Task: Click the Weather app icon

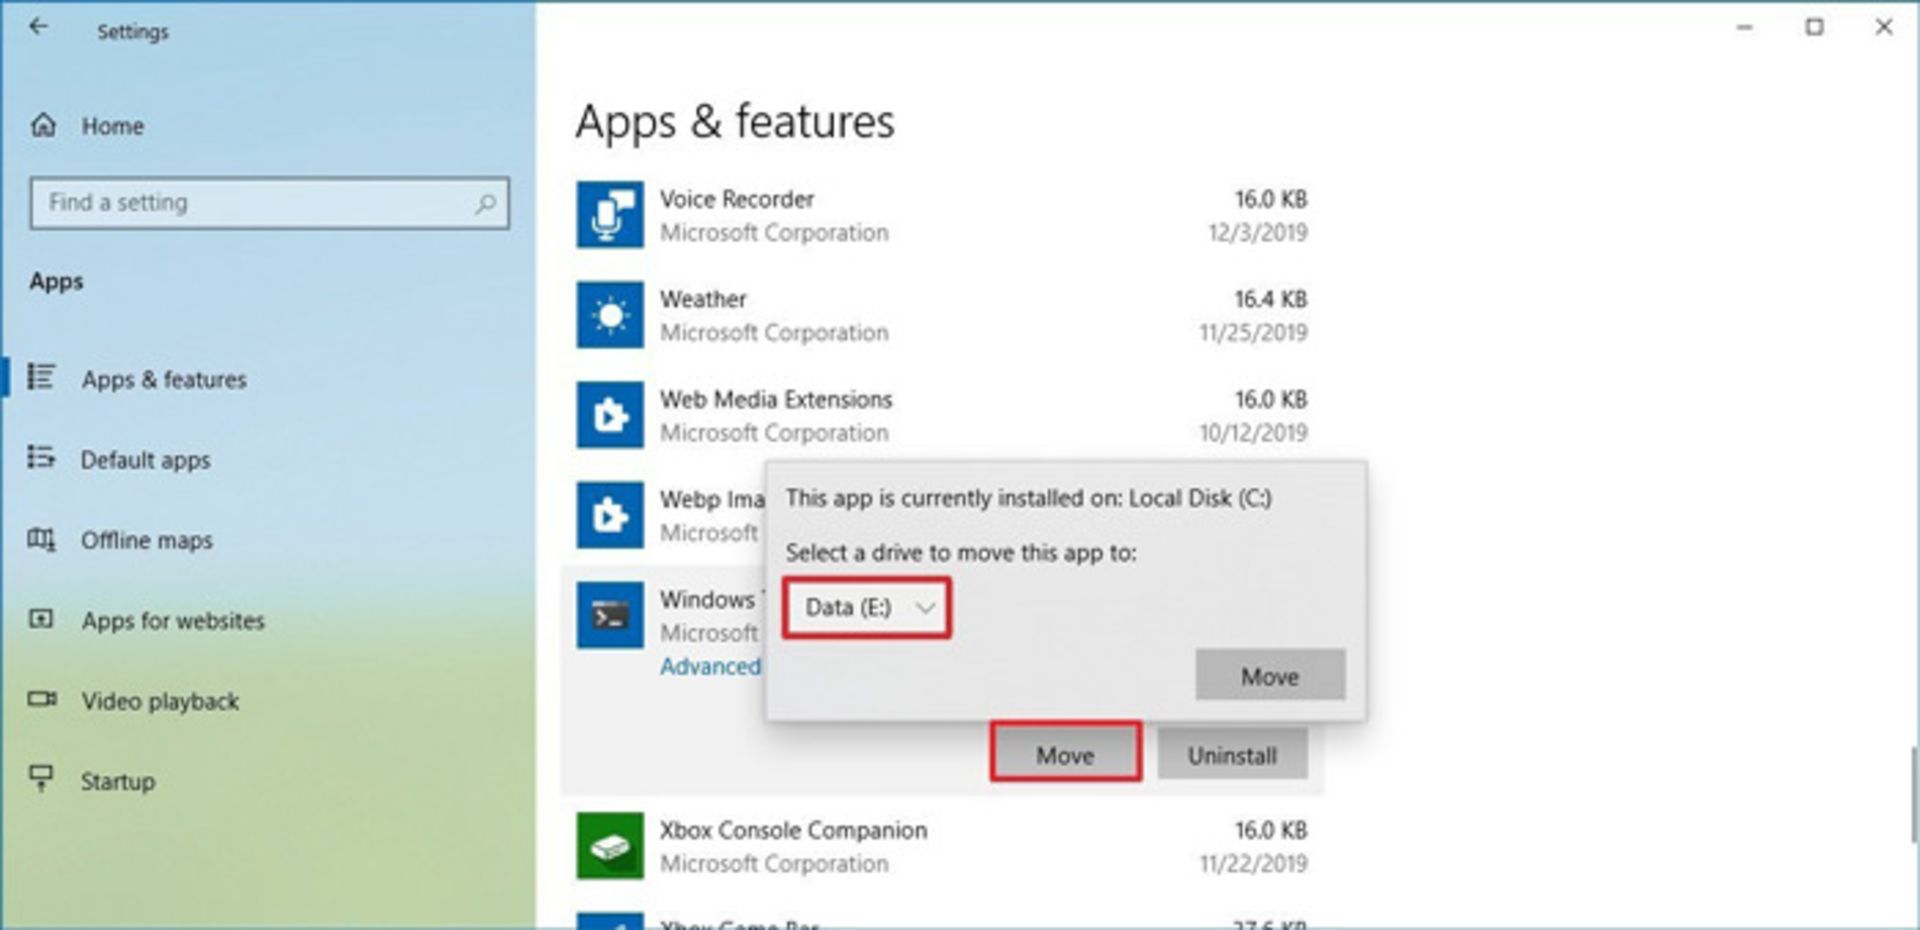Action: 610,315
